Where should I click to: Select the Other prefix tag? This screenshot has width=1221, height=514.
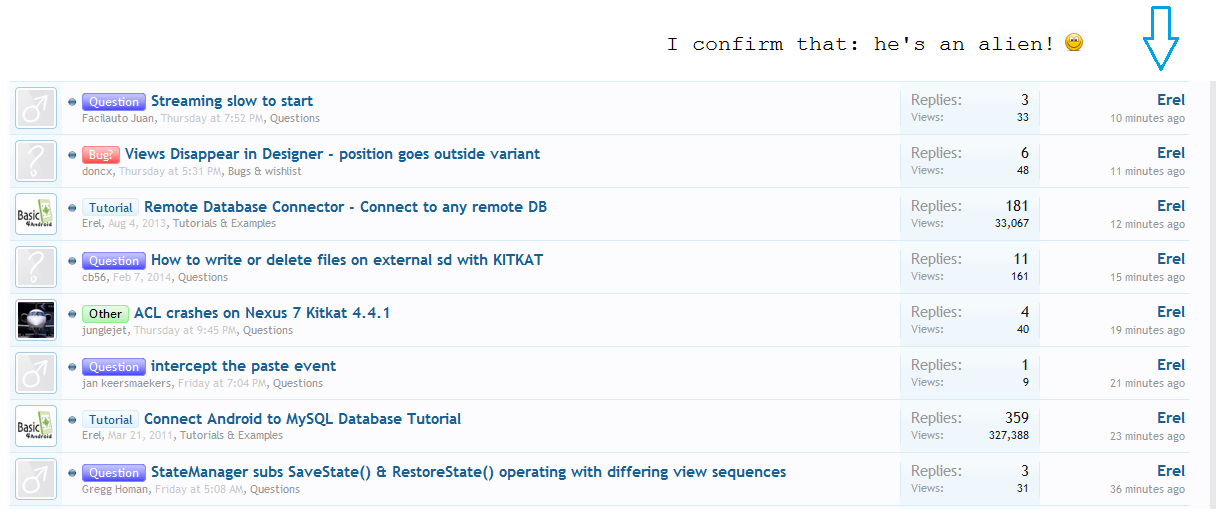[105, 314]
